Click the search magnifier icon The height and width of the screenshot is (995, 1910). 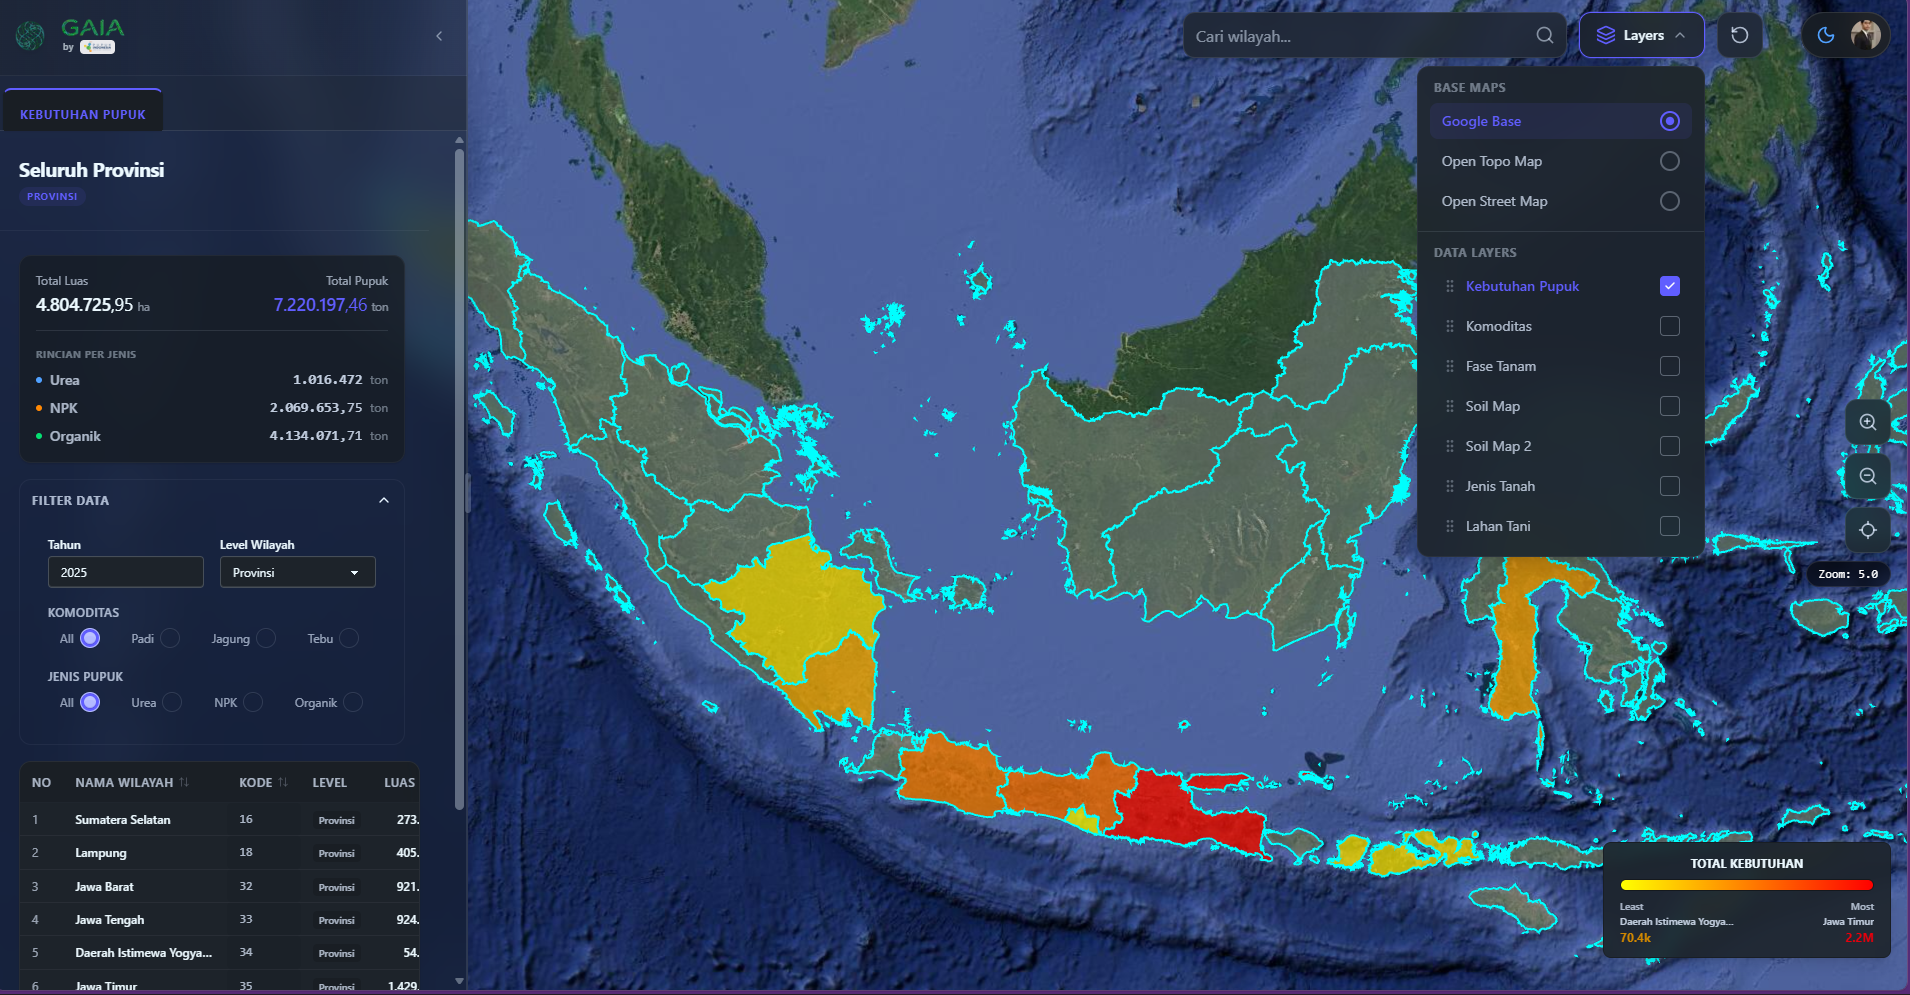tap(1545, 36)
